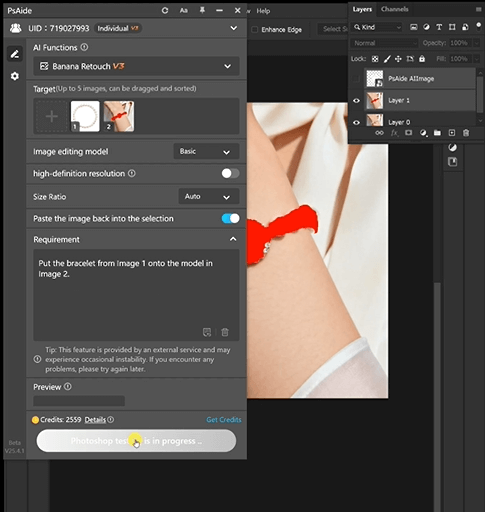
Task: Add a layer style with fx icon
Action: click(394, 133)
